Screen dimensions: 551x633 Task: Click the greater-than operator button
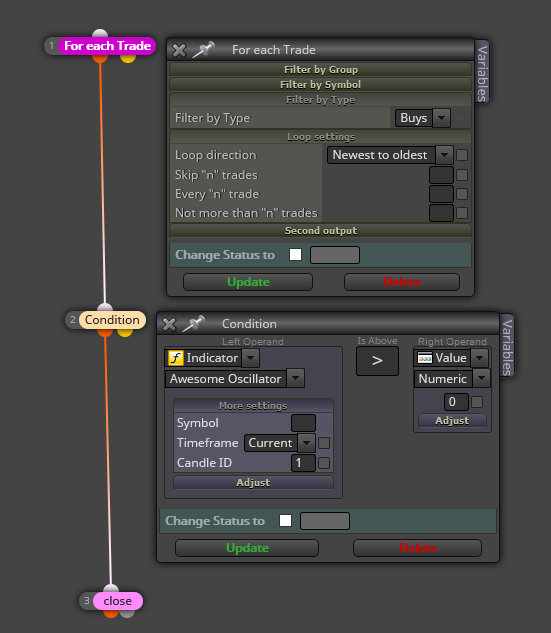(x=377, y=361)
